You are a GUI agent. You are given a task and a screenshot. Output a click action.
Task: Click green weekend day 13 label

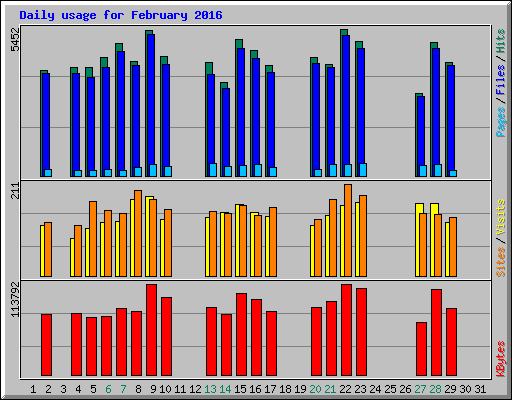pos(210,389)
